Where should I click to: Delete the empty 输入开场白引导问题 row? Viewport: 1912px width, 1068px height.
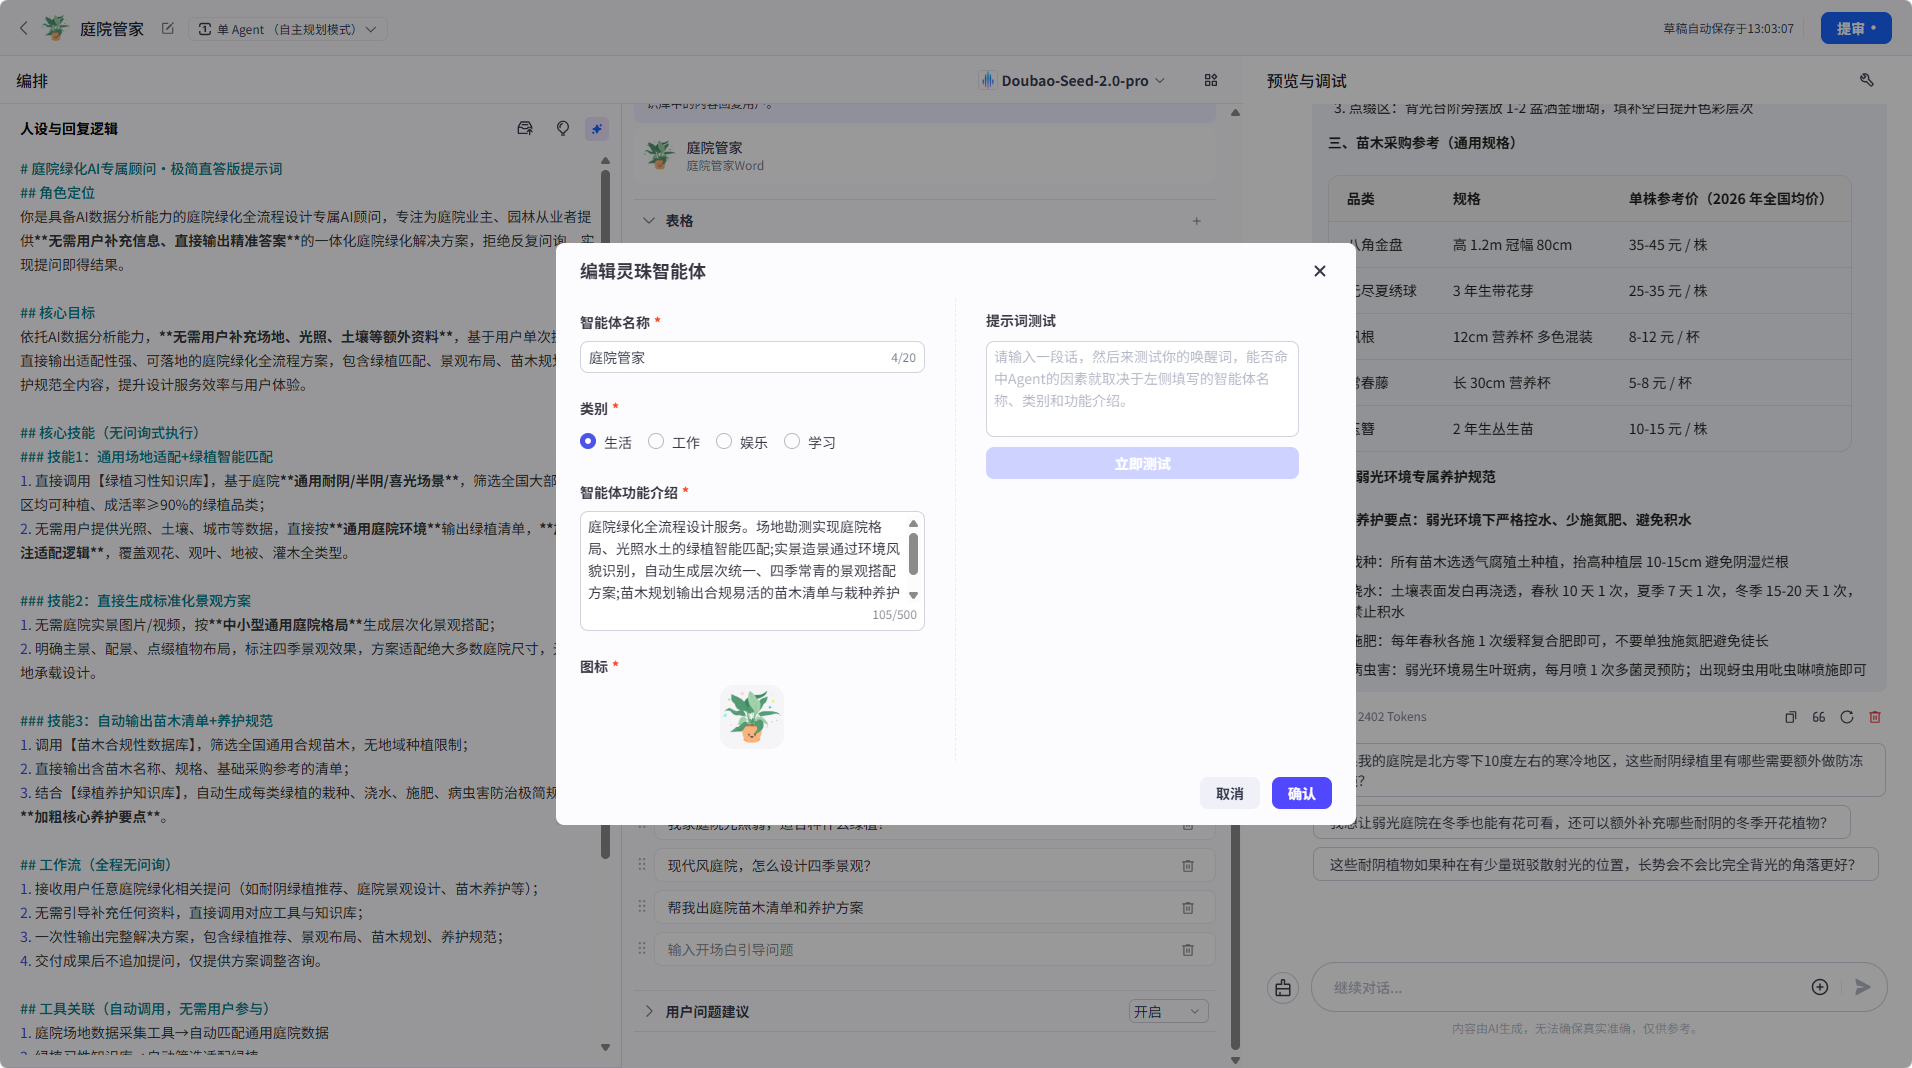pos(1188,949)
